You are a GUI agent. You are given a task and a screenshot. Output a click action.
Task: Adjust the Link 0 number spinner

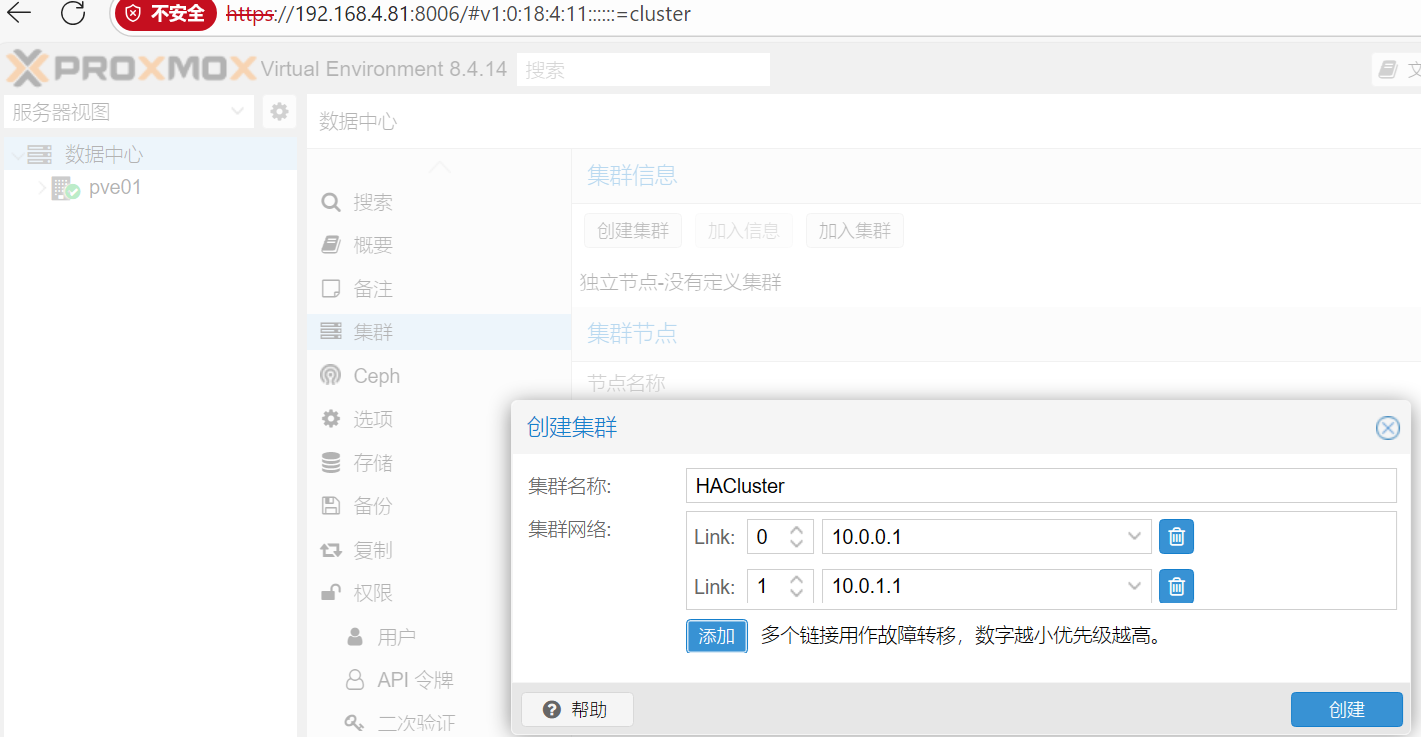pos(796,537)
